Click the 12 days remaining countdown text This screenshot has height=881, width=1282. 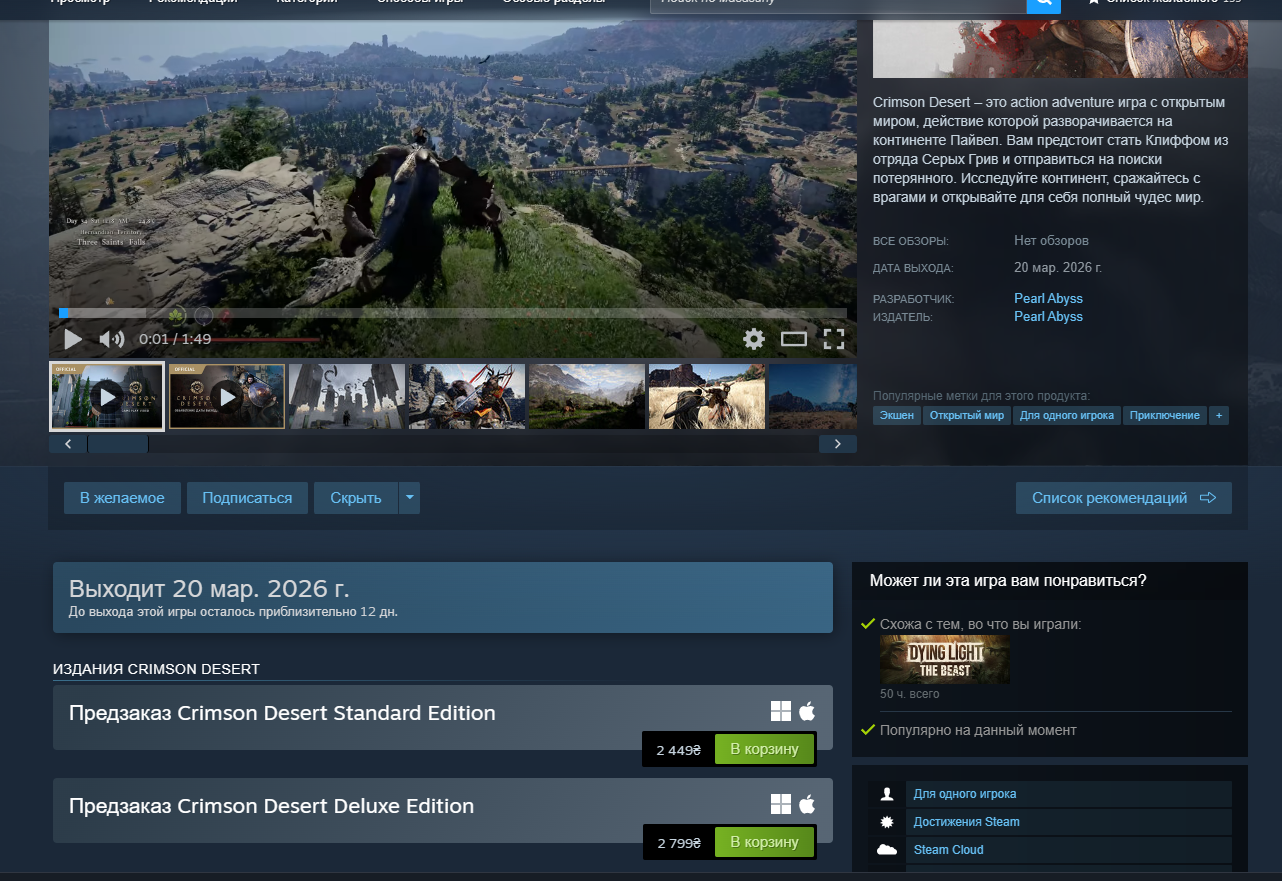pyautogui.click(x=233, y=611)
